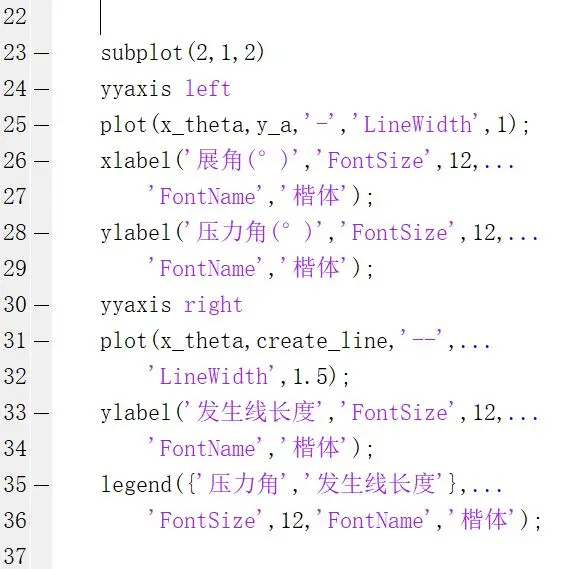Click the '展角(° )' string
This screenshot has width=581, height=569.
point(242,160)
